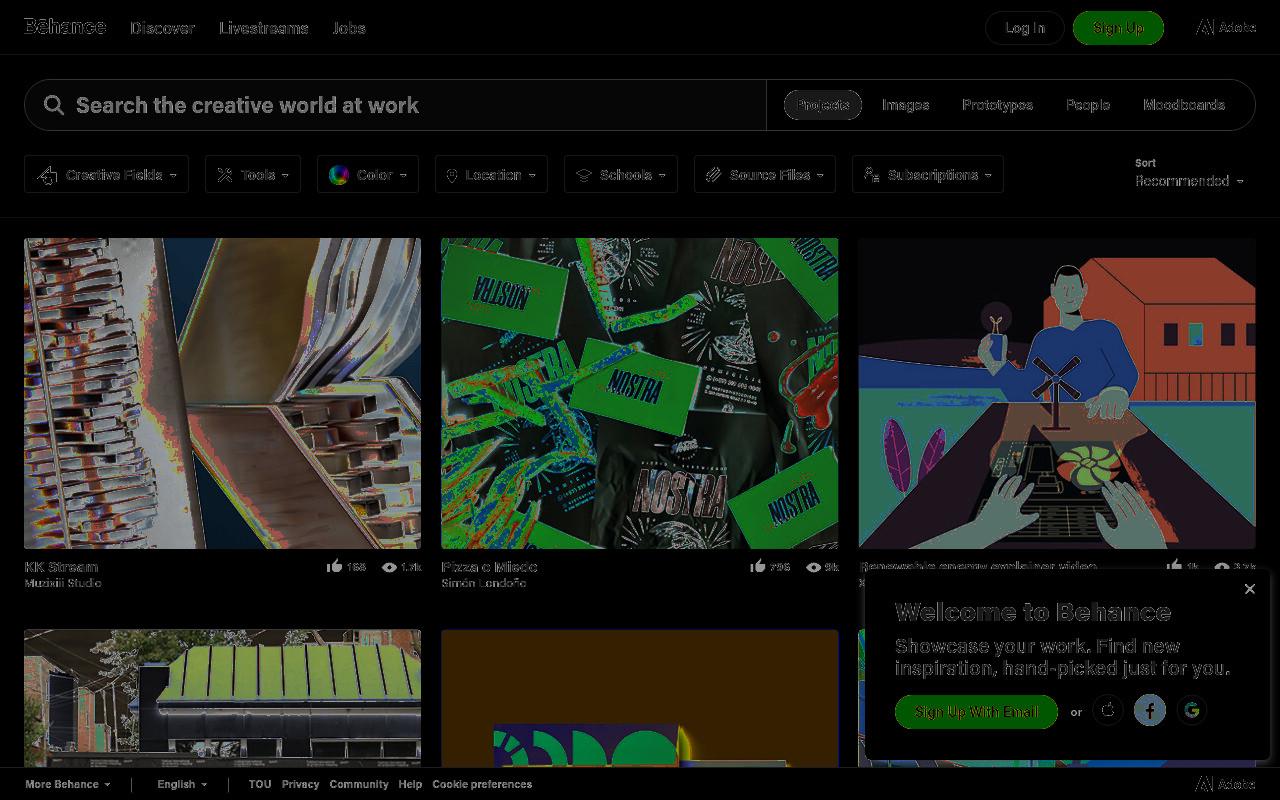Click the Location pin icon

(x=452, y=175)
